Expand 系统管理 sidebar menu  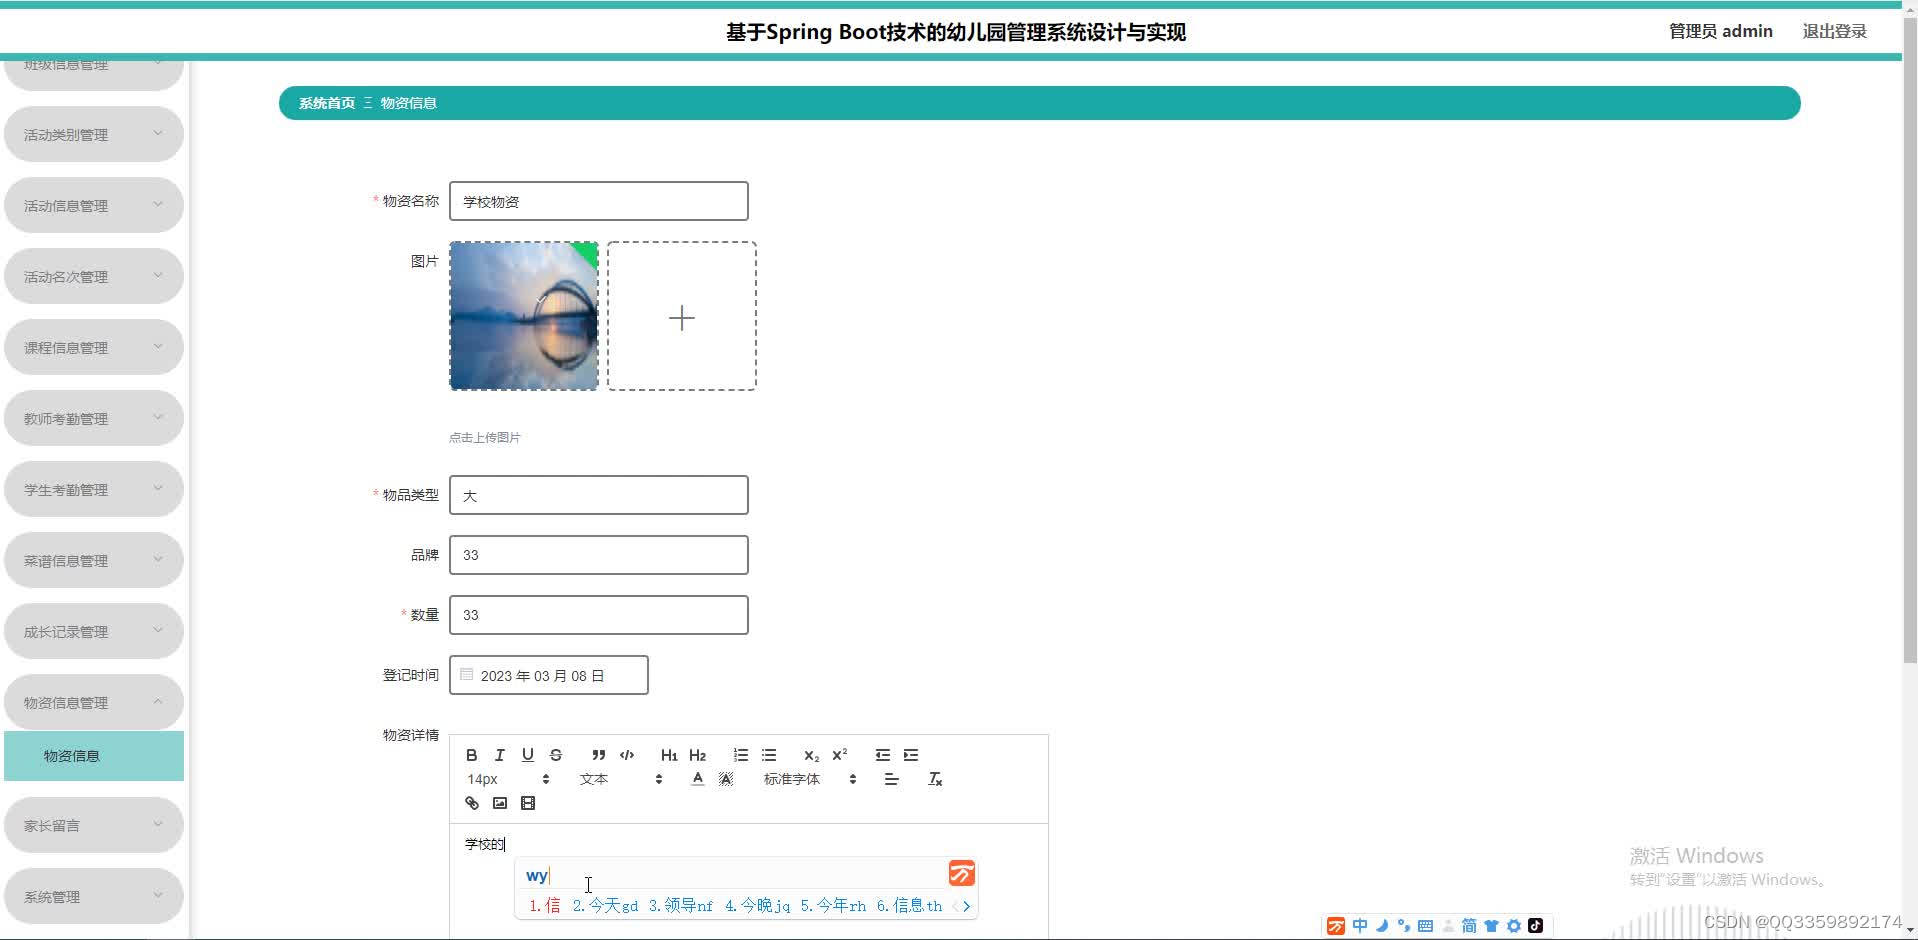(x=94, y=896)
